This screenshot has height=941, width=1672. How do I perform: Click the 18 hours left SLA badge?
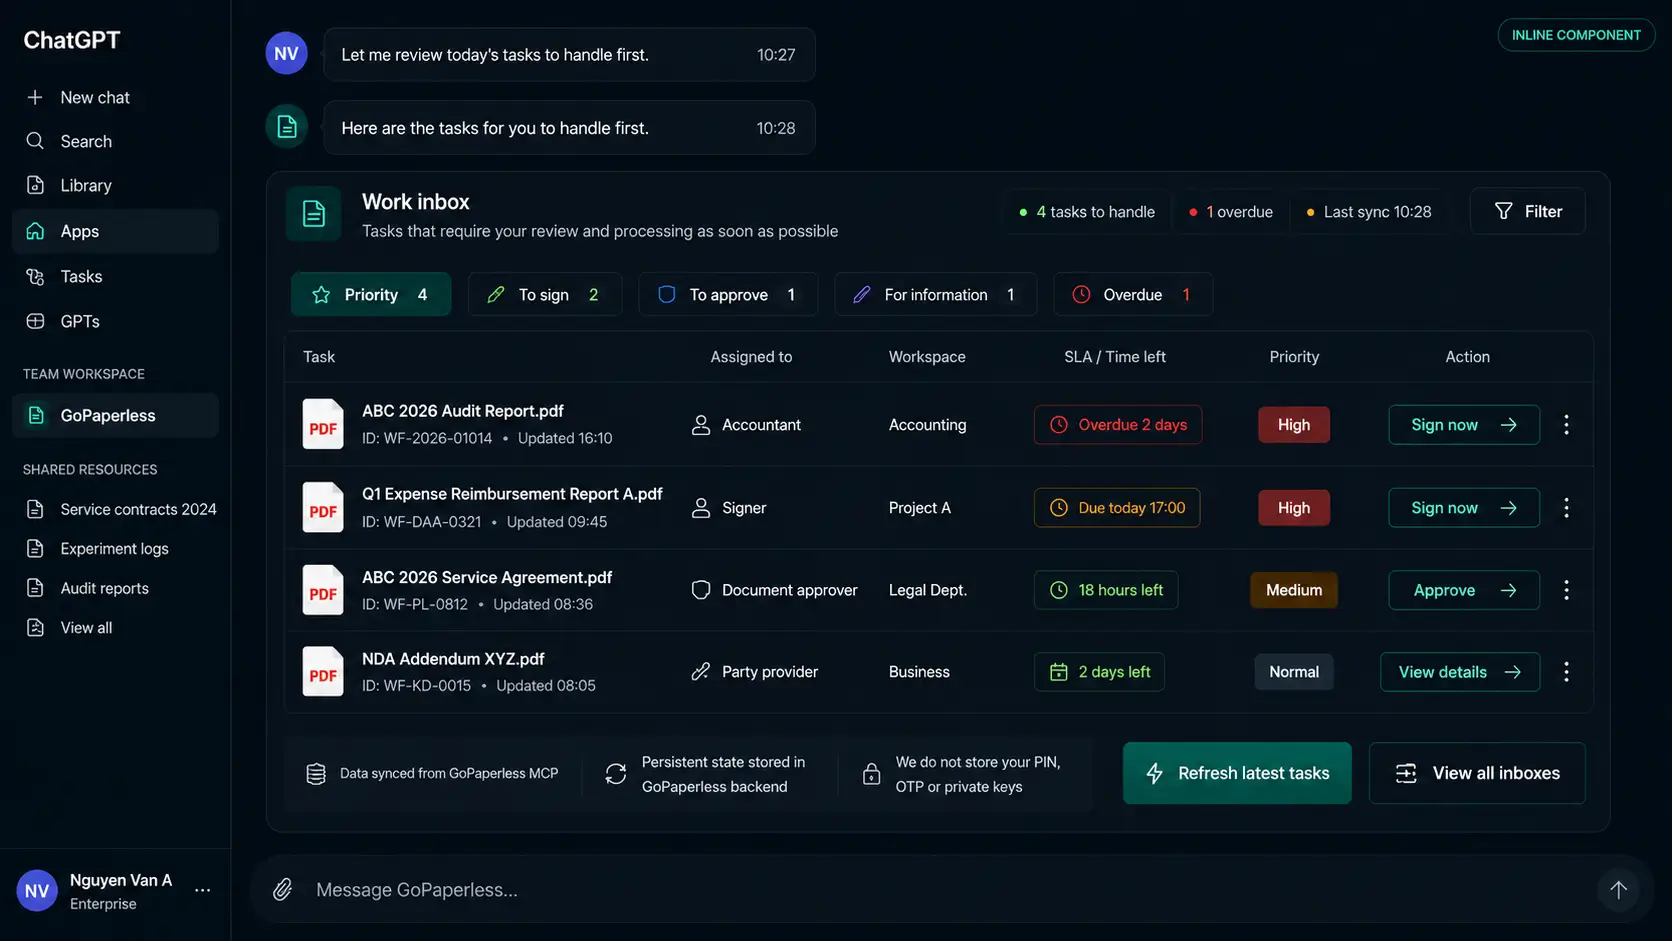click(x=1106, y=590)
